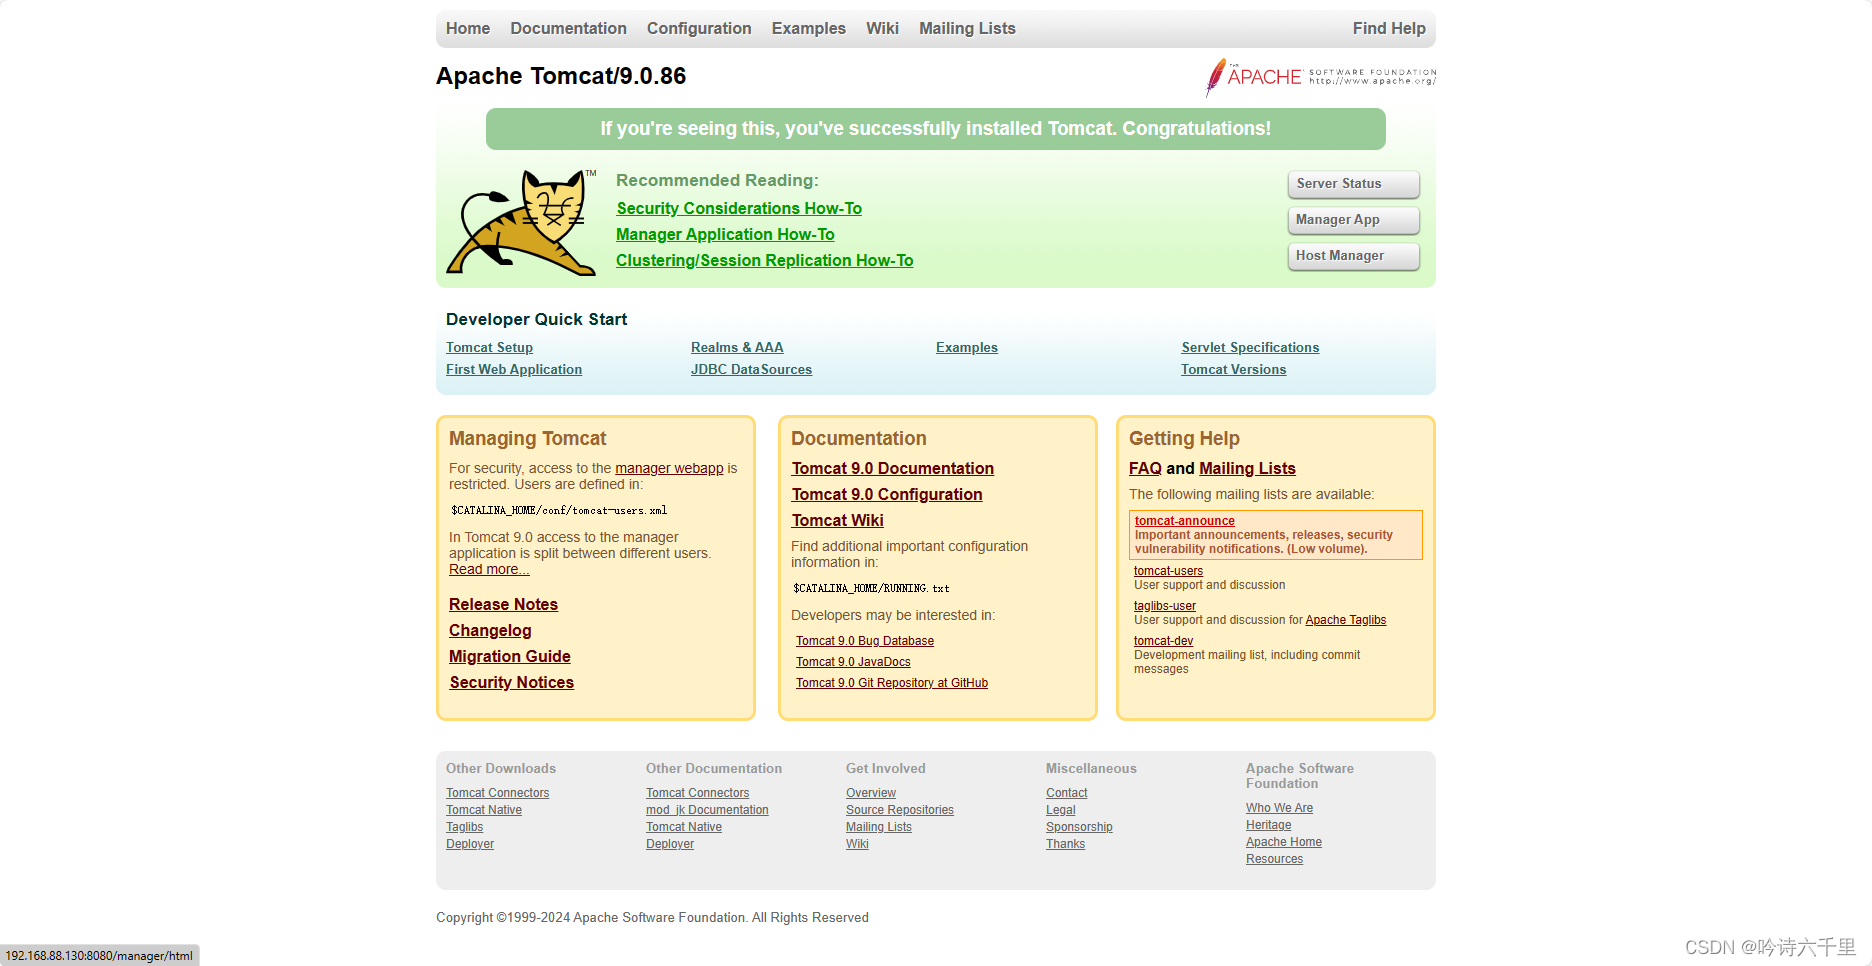Screen dimensions: 1872x966
Task: Click the Apache Software Foundation feather logo
Action: click(1320, 77)
